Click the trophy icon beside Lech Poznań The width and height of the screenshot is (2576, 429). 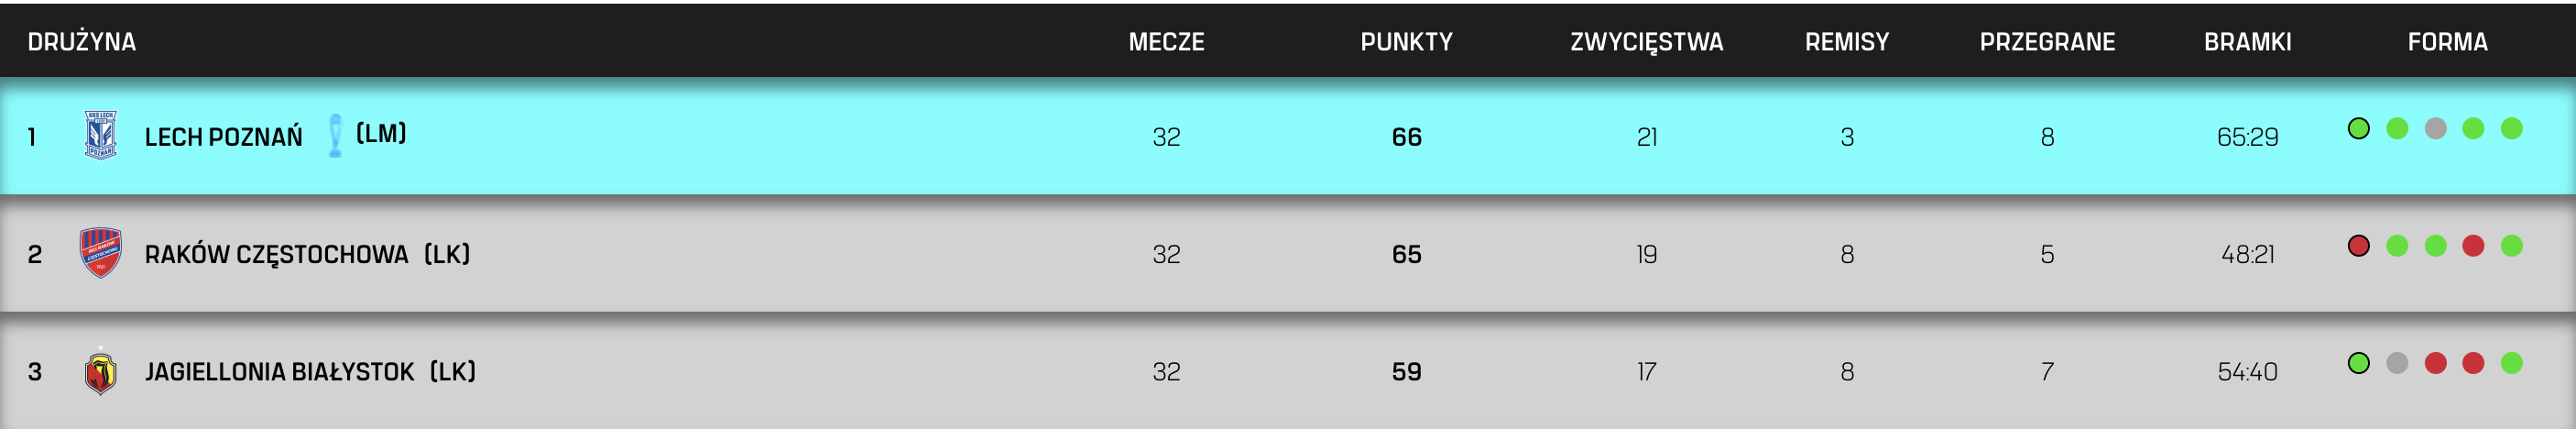(335, 135)
